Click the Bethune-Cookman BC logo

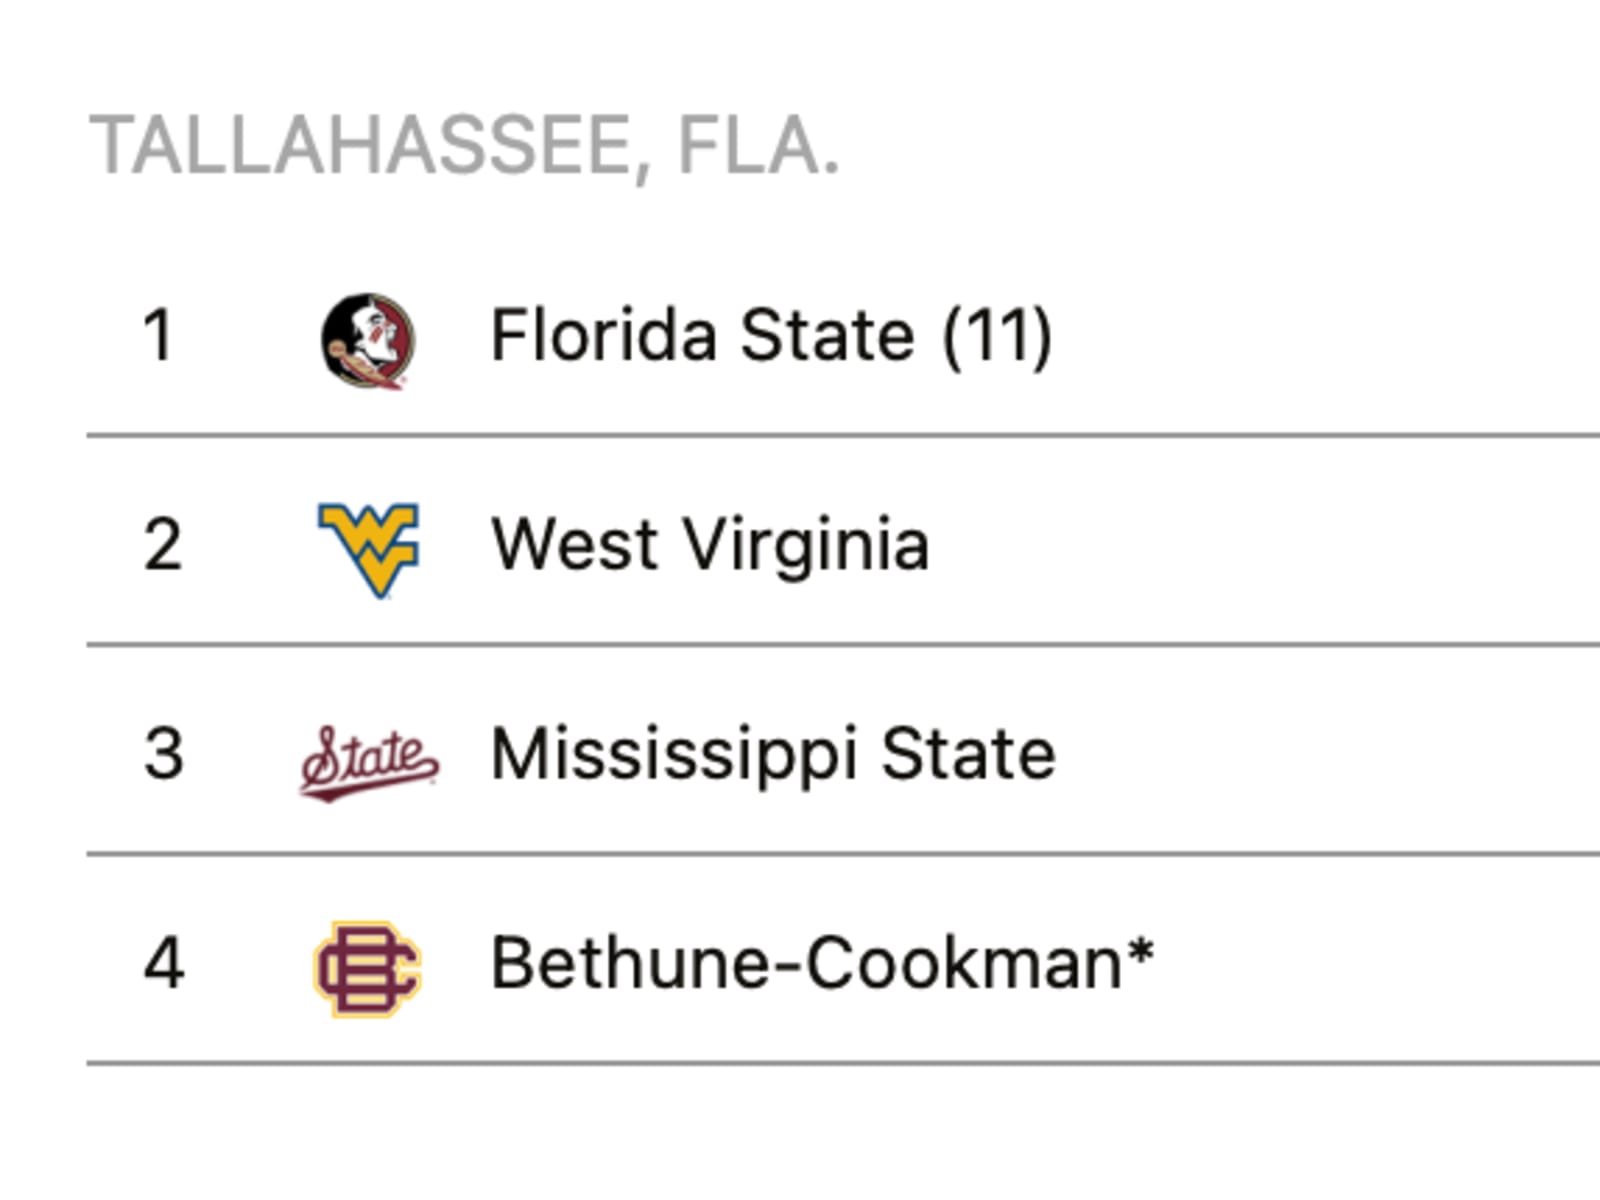click(x=368, y=969)
